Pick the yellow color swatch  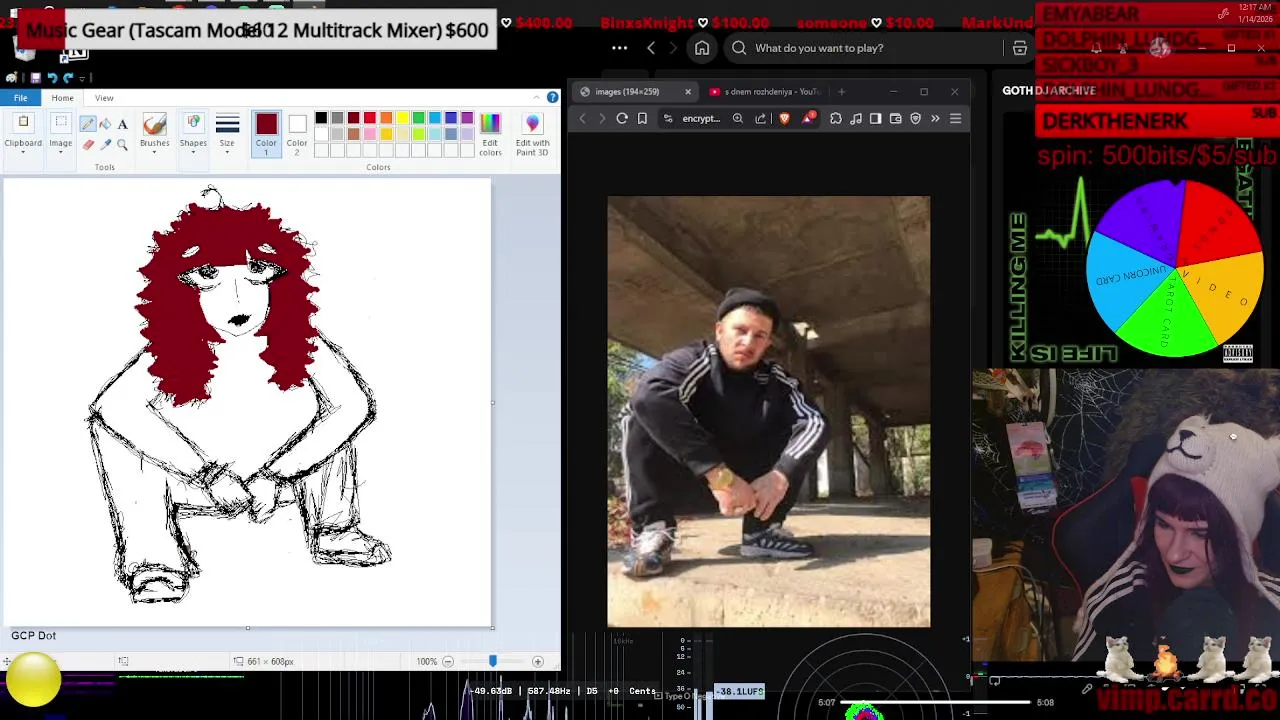402,118
